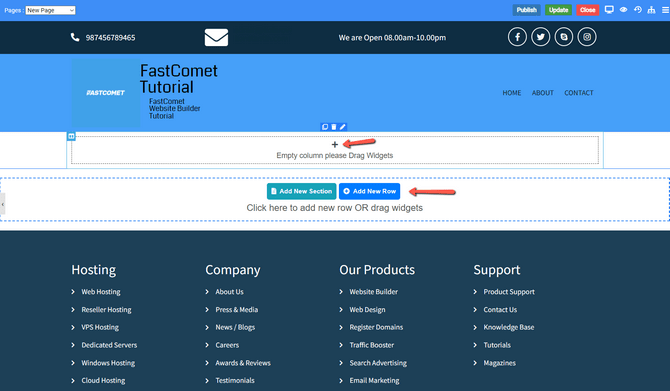This screenshot has width=670, height=391.
Task: Open CONTACT navigation menu item
Action: point(579,93)
